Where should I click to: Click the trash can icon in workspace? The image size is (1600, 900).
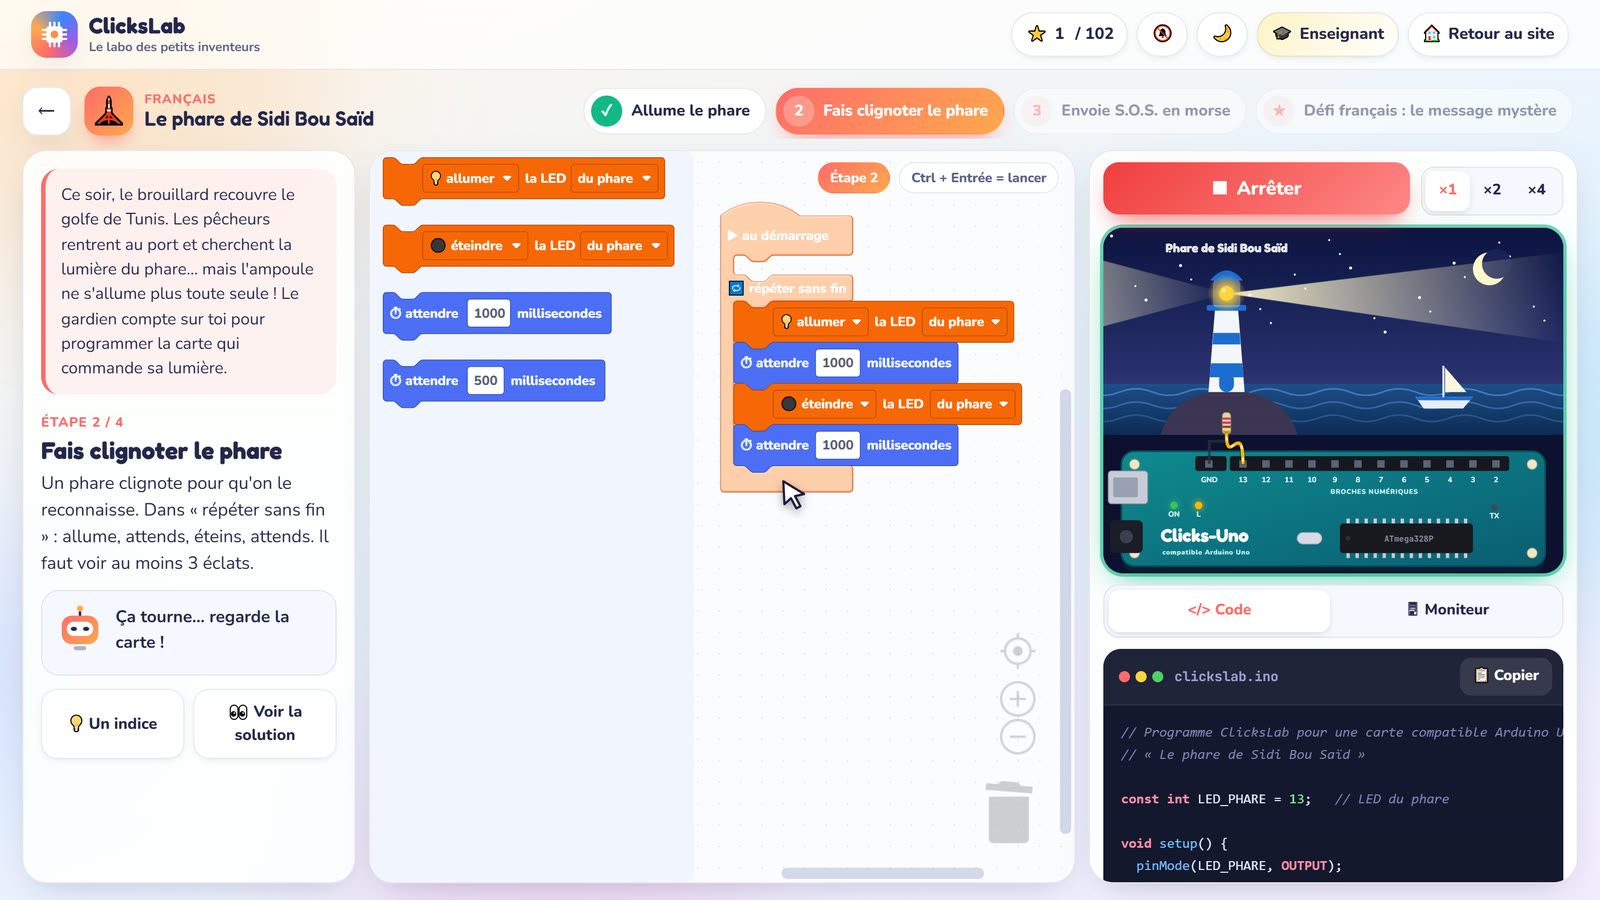(1009, 812)
